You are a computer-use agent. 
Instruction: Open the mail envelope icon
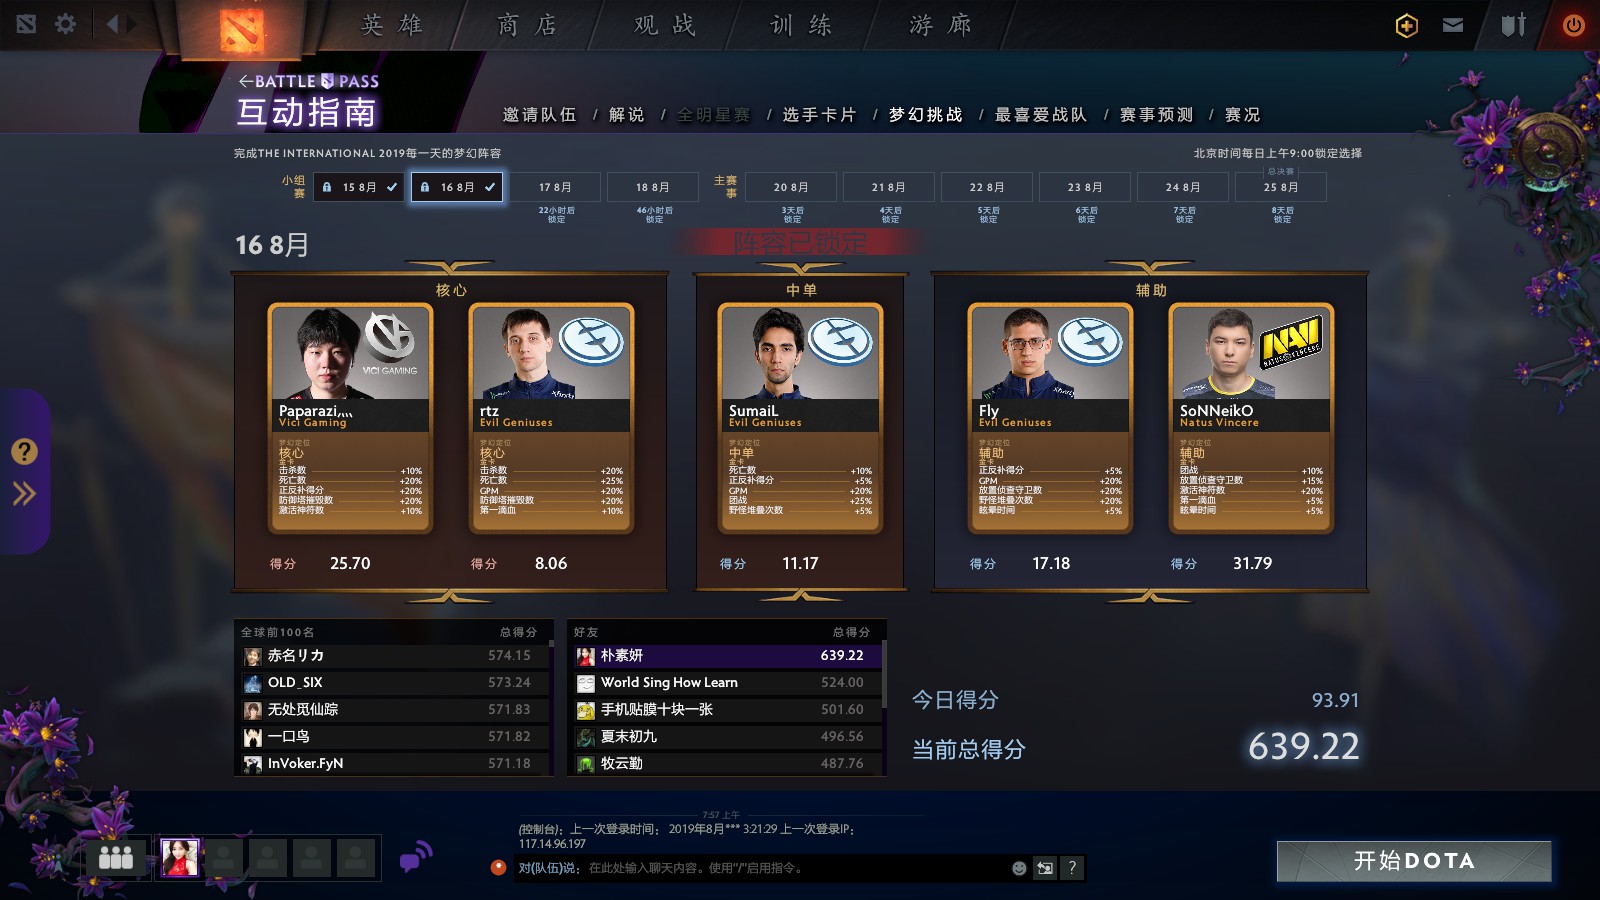coord(1453,25)
